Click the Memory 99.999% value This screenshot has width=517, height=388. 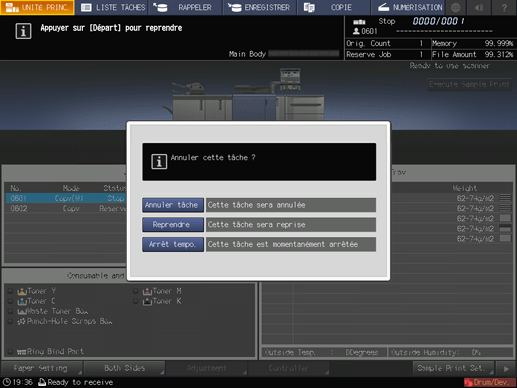tap(498, 44)
